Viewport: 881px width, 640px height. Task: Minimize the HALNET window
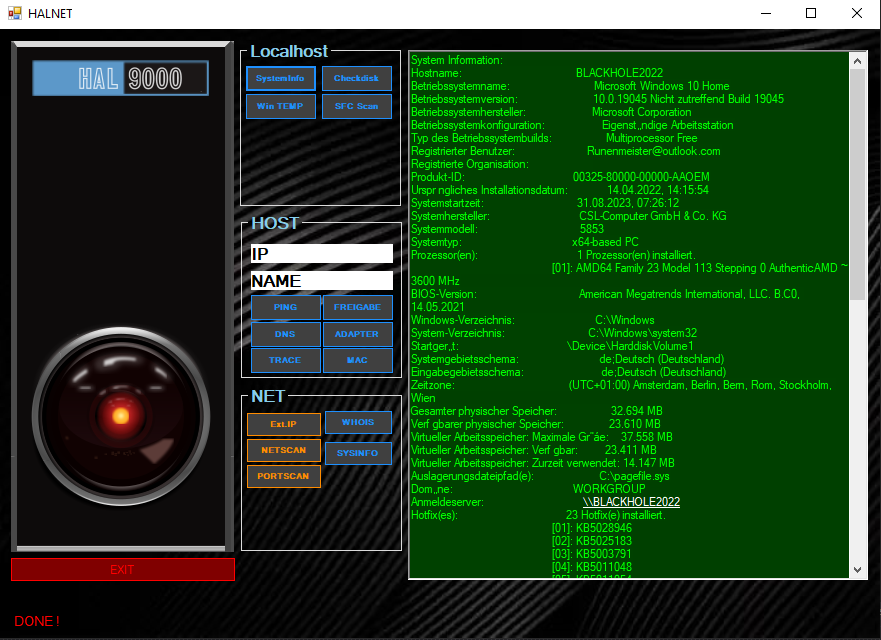pos(766,13)
